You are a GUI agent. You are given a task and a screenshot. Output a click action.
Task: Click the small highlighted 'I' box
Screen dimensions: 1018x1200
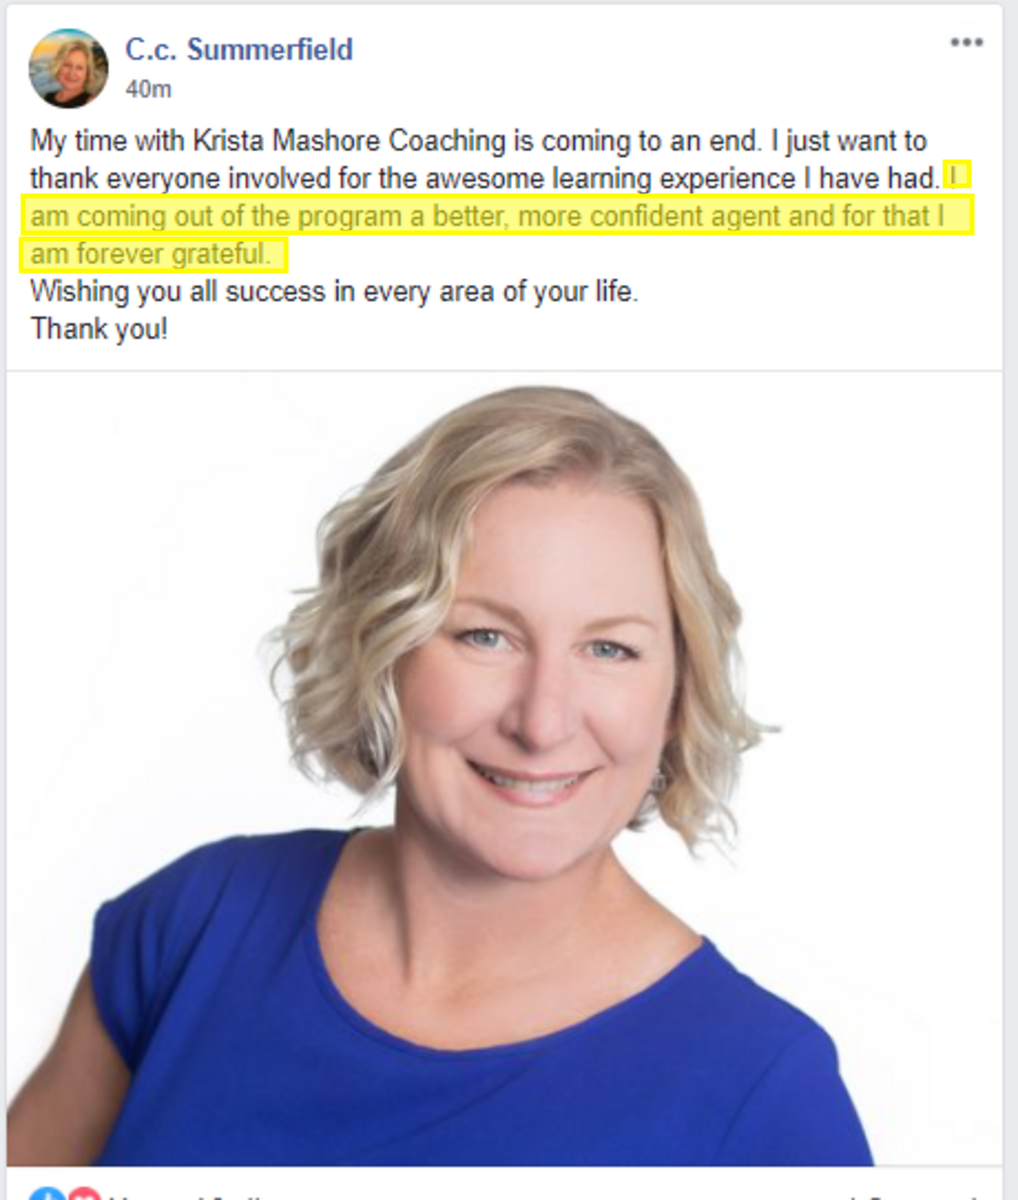tap(957, 177)
